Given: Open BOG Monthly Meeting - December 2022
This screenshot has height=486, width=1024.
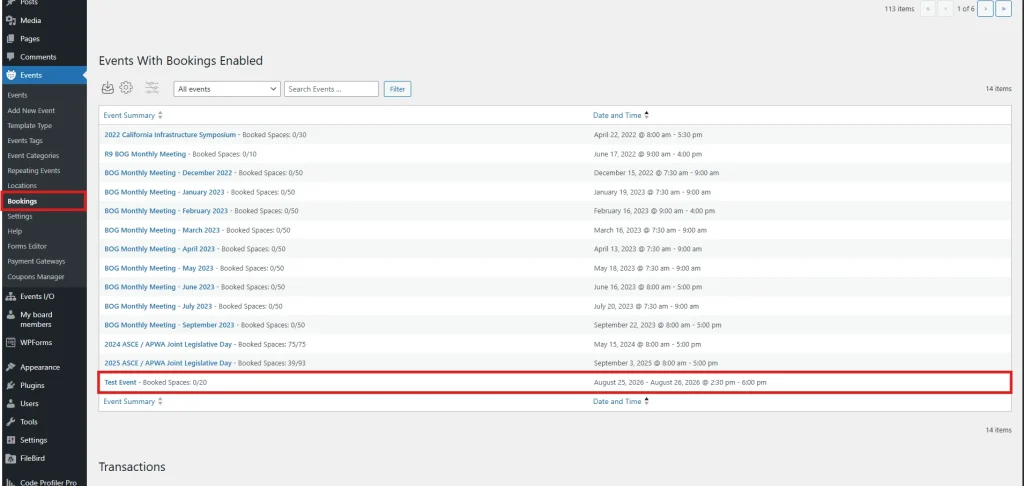Looking at the screenshot, I should click(x=168, y=173).
